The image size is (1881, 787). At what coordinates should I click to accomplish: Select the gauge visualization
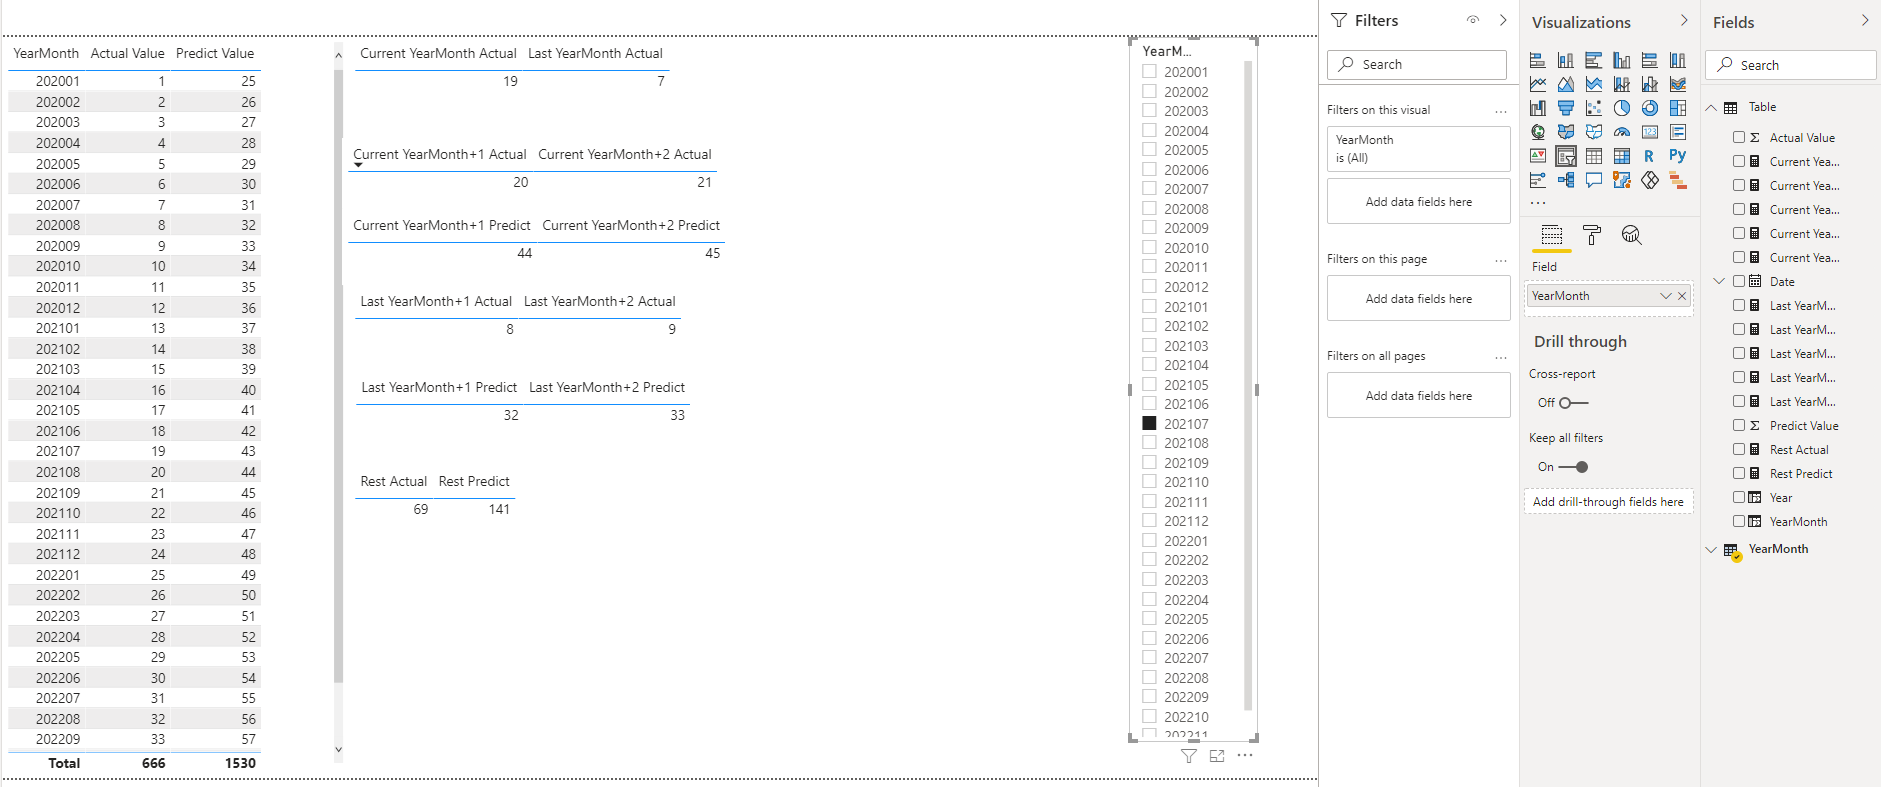[1622, 133]
